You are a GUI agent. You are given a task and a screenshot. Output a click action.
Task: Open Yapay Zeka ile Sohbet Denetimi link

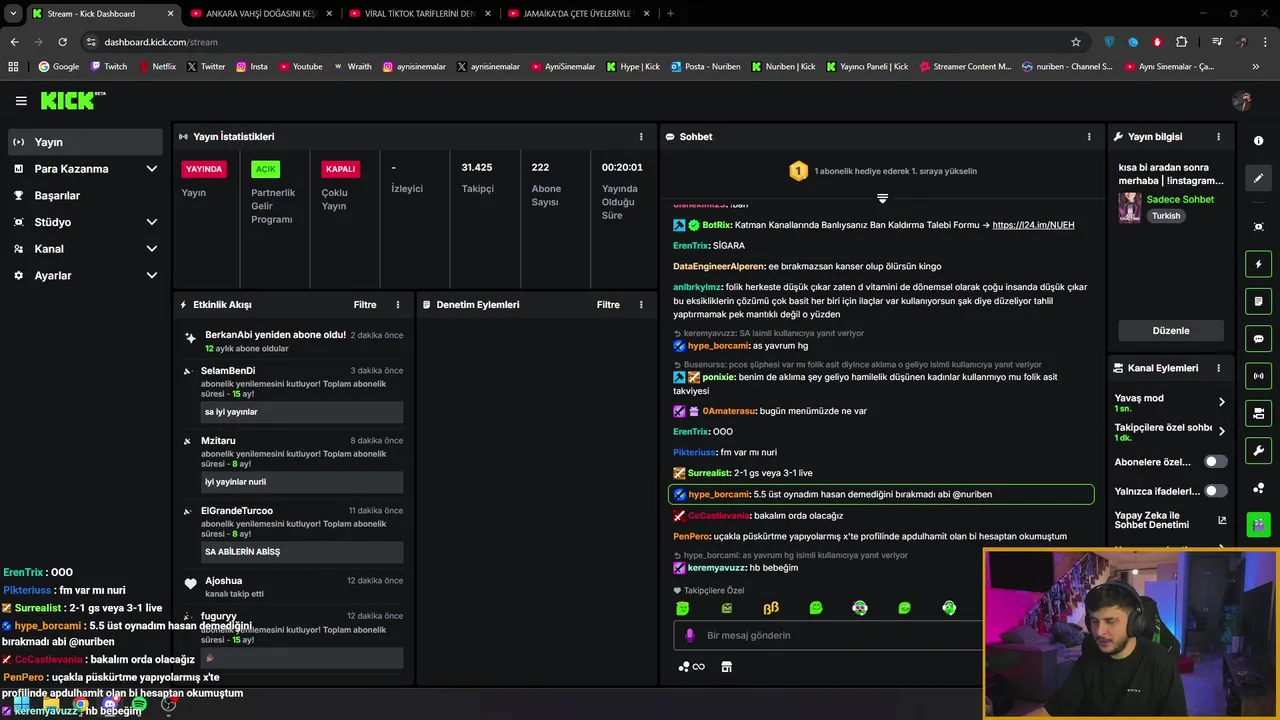(x=1170, y=520)
